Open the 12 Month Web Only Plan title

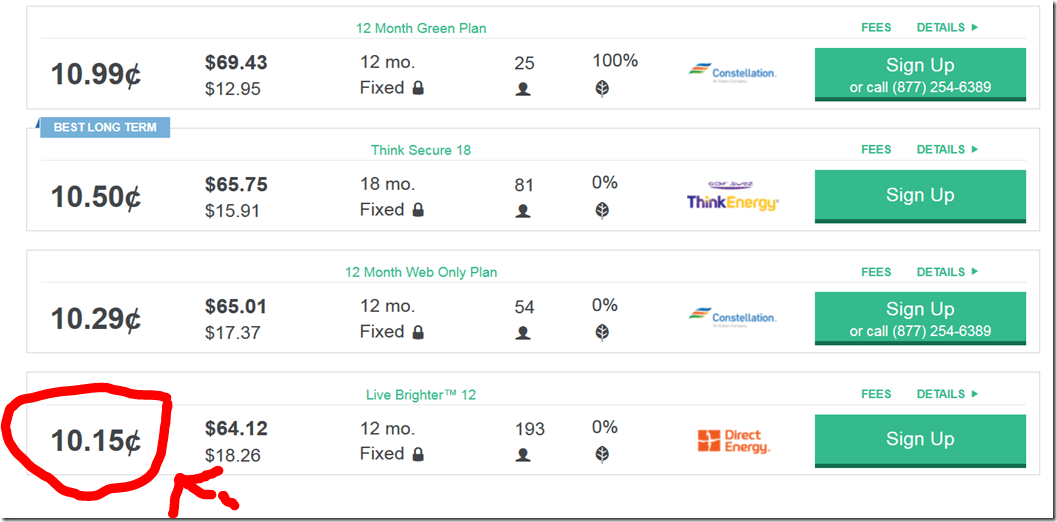click(x=421, y=272)
